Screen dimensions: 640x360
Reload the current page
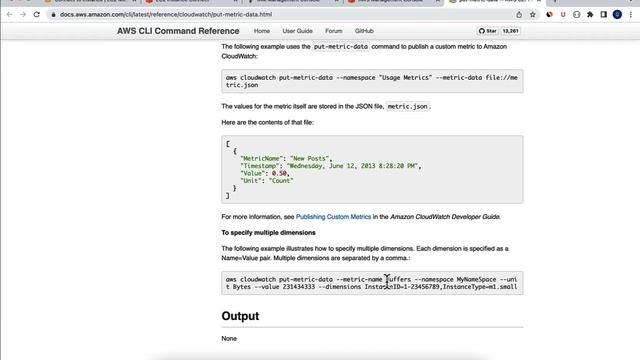click(x=36, y=14)
